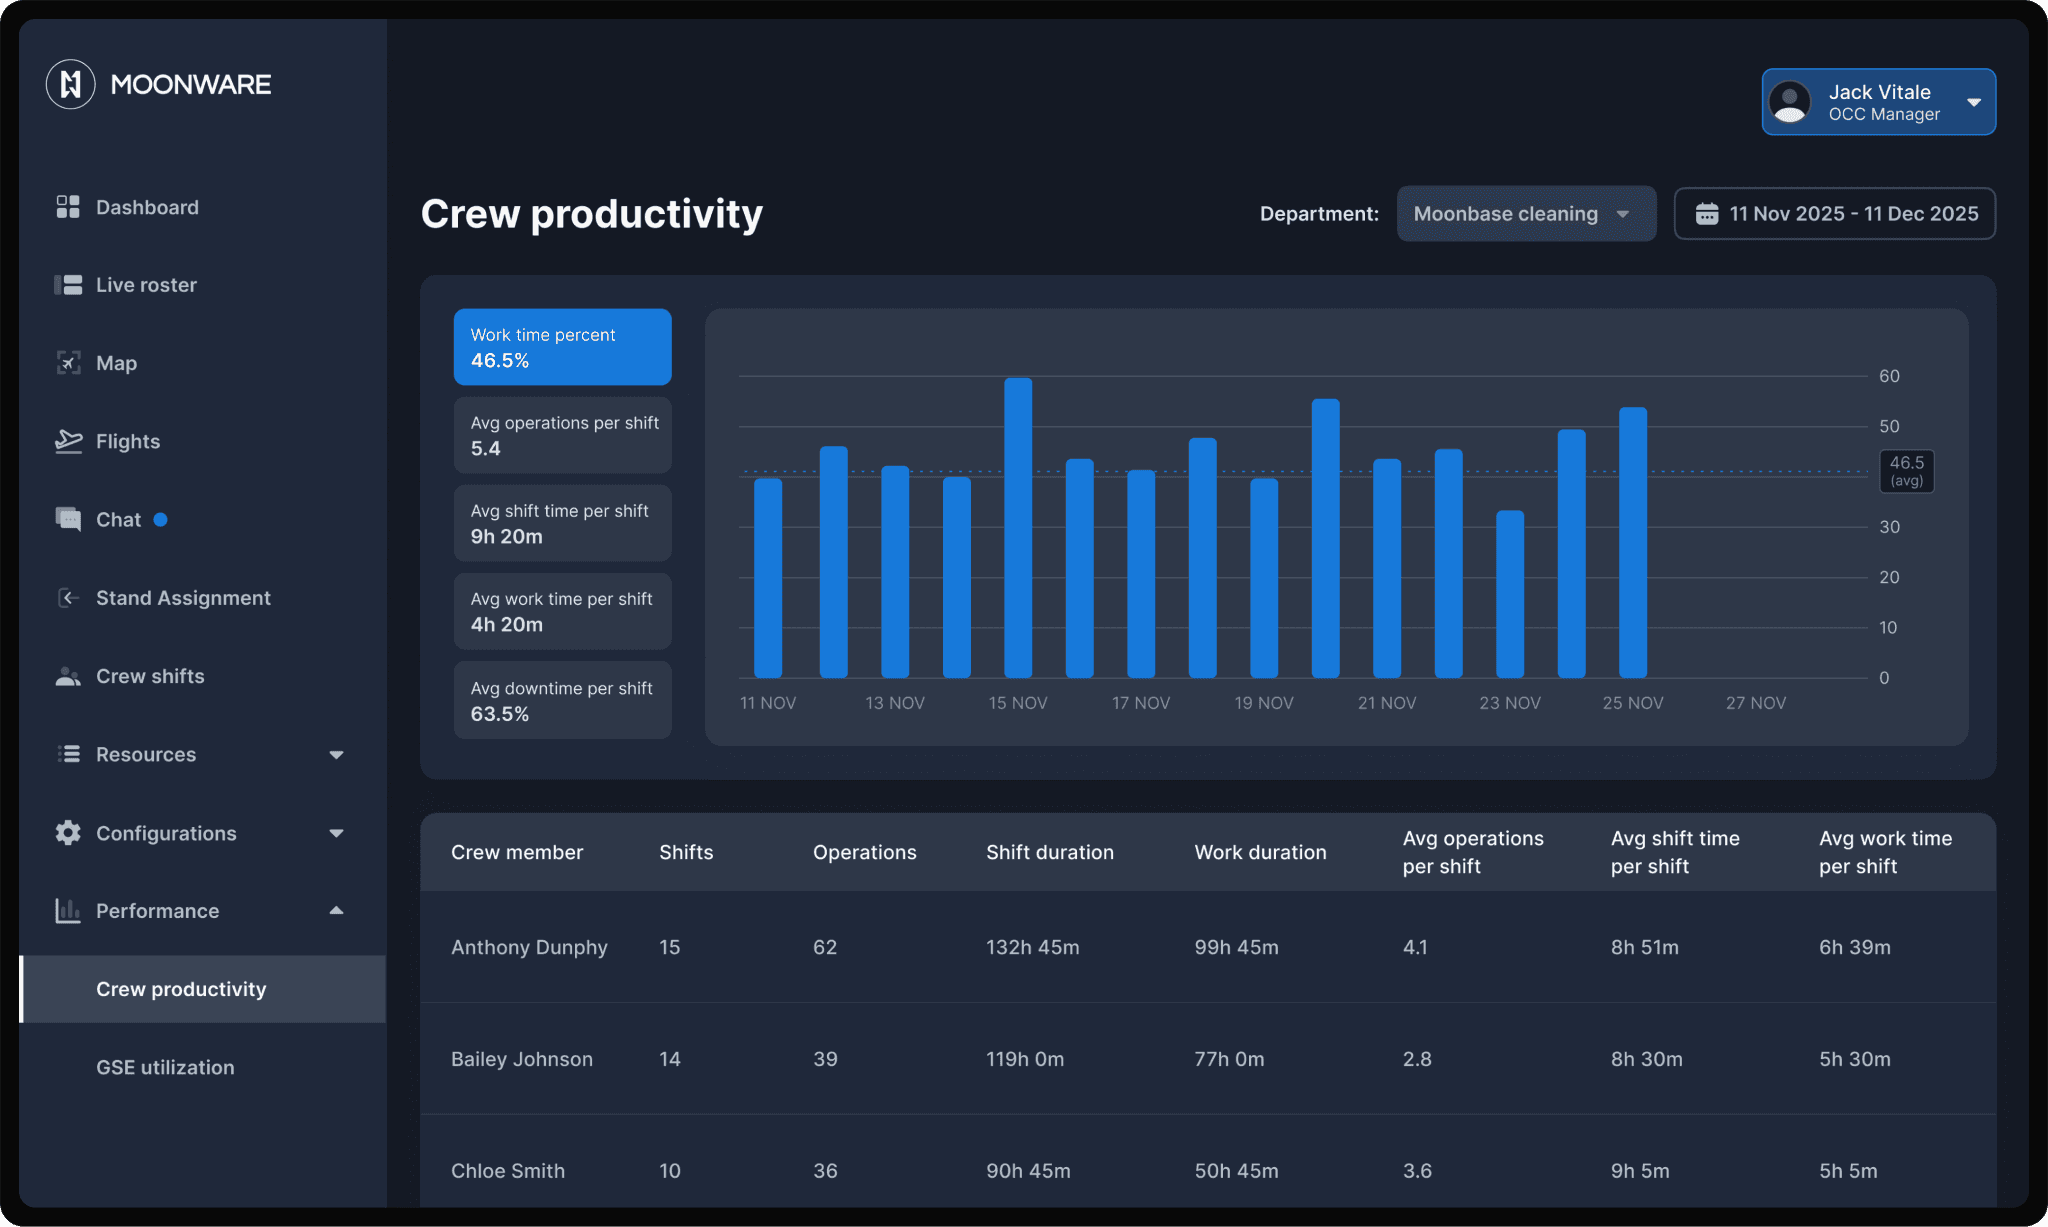Open the Moonbase cleaning department dropdown
This screenshot has height=1227, width=2048.
click(1525, 214)
